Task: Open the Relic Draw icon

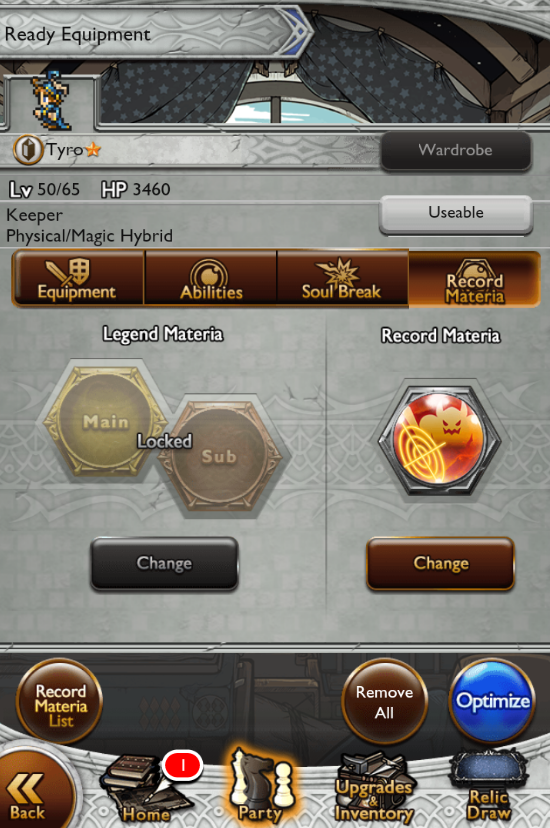Action: pyautogui.click(x=488, y=789)
